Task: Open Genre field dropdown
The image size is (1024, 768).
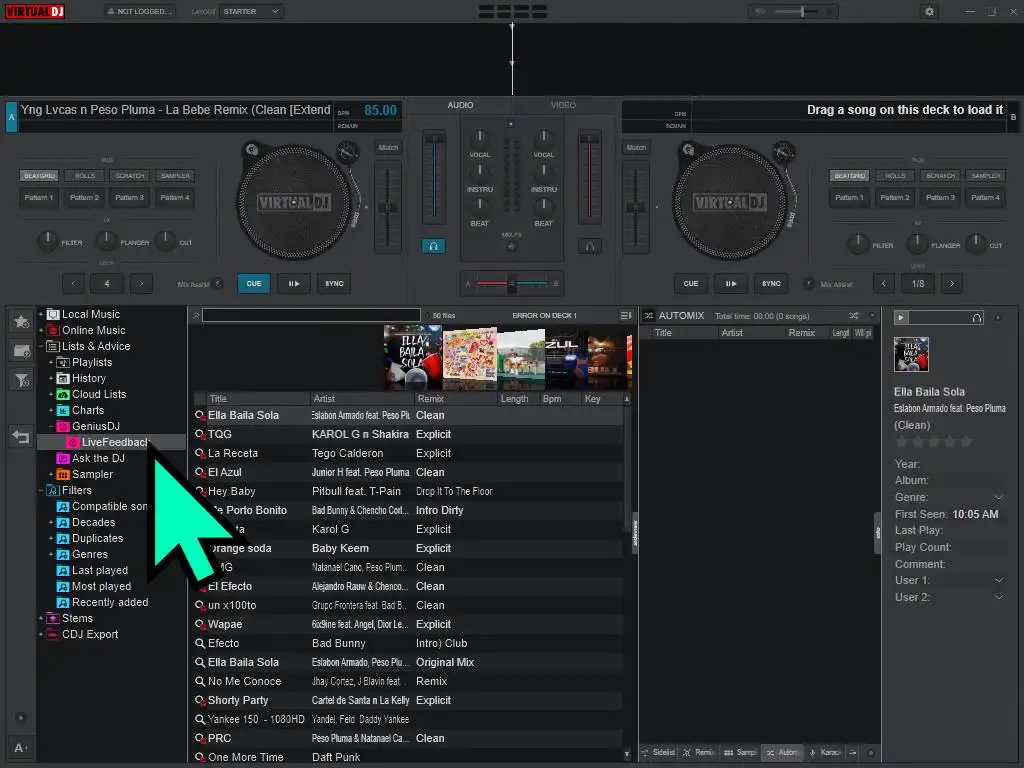Action: pyautogui.click(x=999, y=498)
